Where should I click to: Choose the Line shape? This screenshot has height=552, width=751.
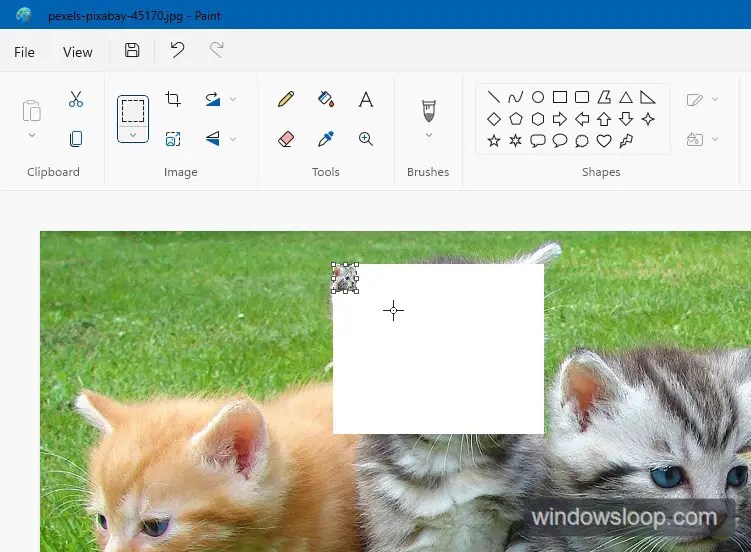tap(493, 97)
